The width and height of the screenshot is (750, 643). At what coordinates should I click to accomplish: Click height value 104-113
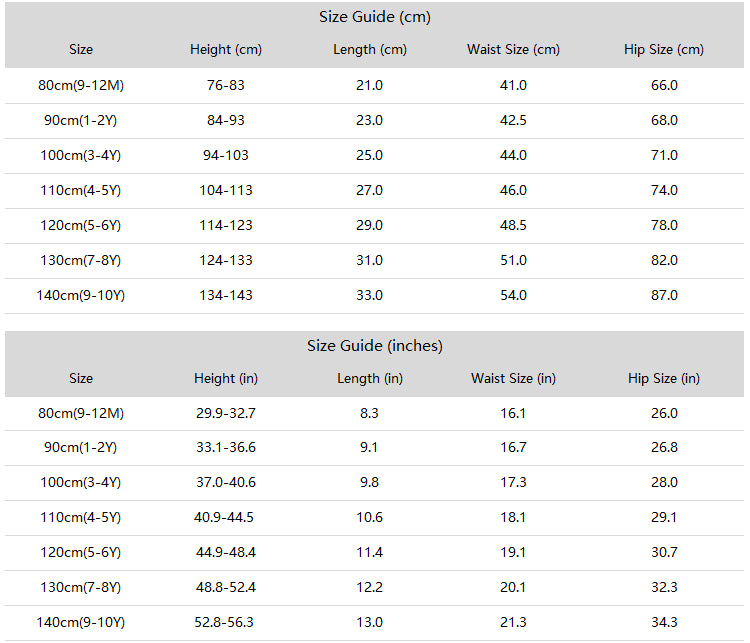tap(226, 190)
